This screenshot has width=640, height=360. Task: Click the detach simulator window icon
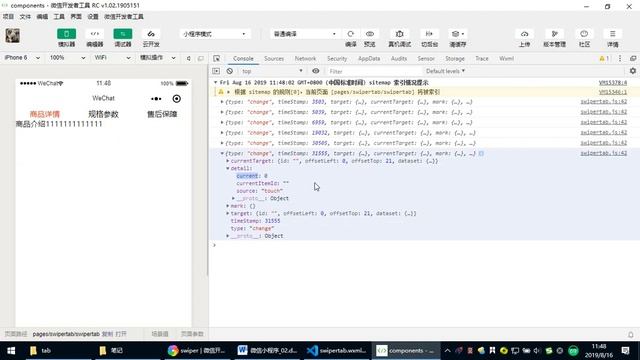click(x=200, y=58)
